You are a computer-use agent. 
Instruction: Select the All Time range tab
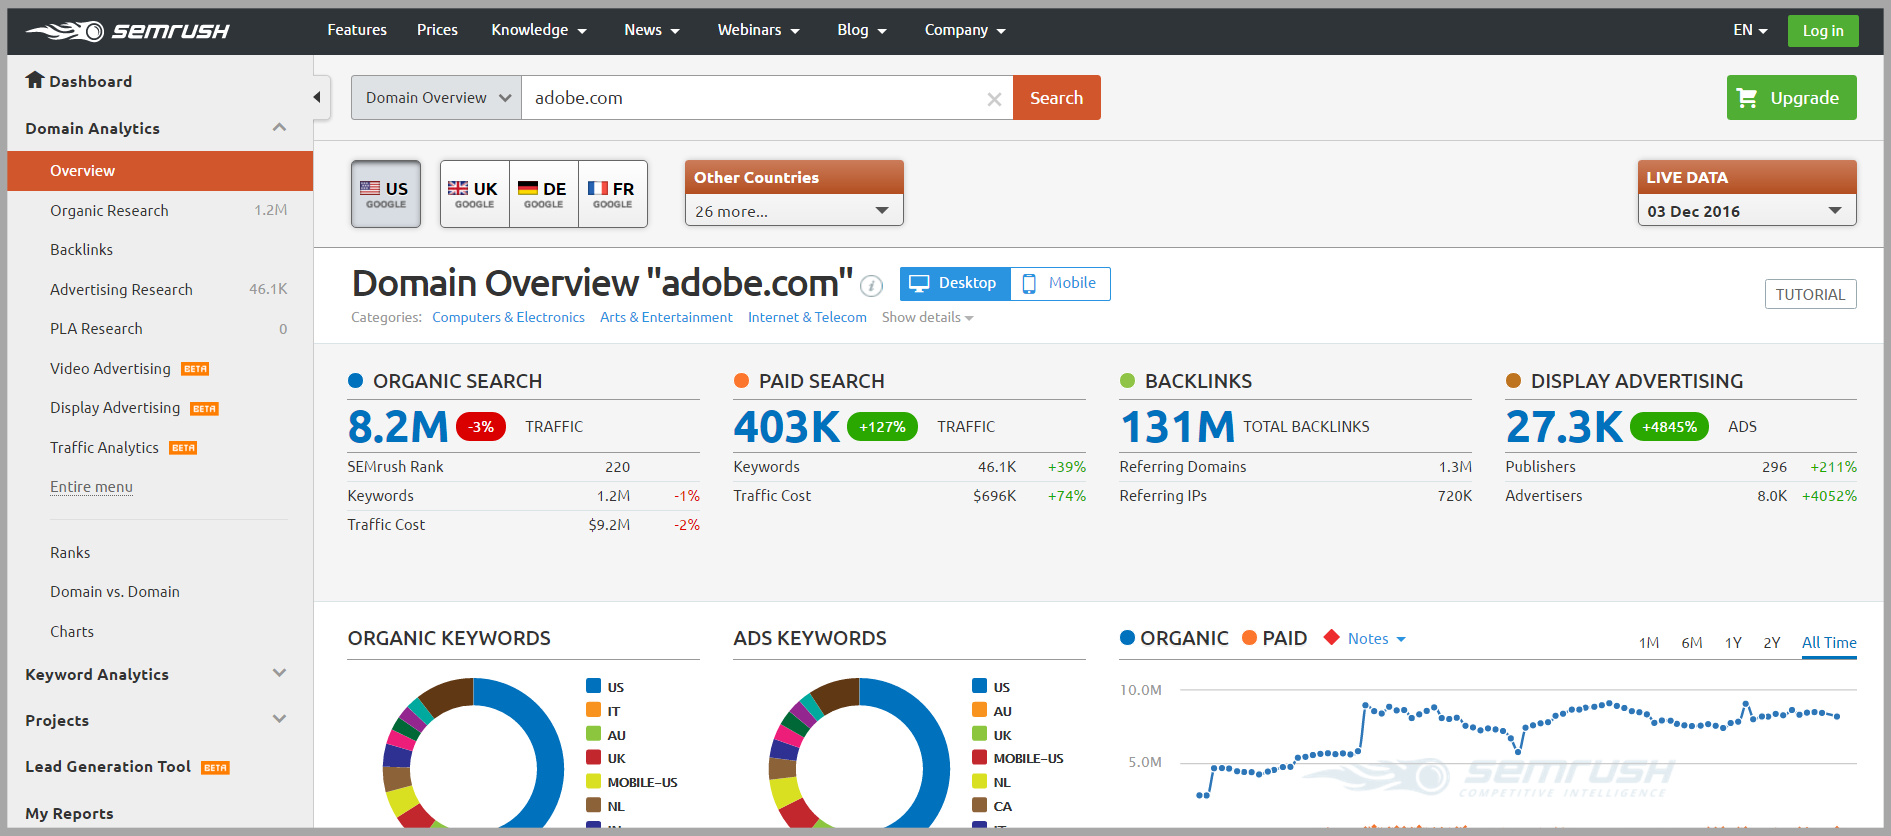[1829, 643]
